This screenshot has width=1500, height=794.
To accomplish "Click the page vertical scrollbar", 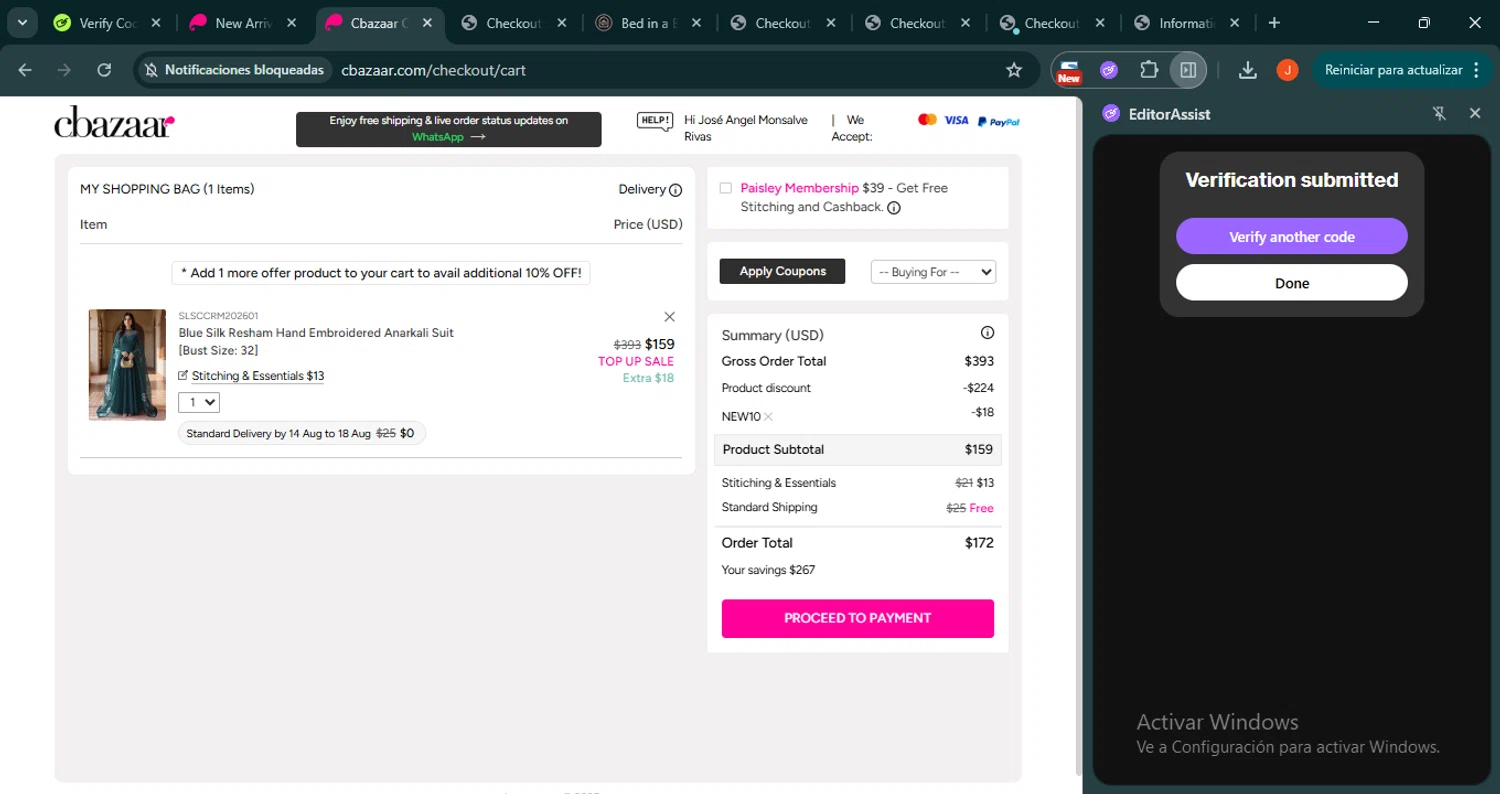I will pos(1077,435).
